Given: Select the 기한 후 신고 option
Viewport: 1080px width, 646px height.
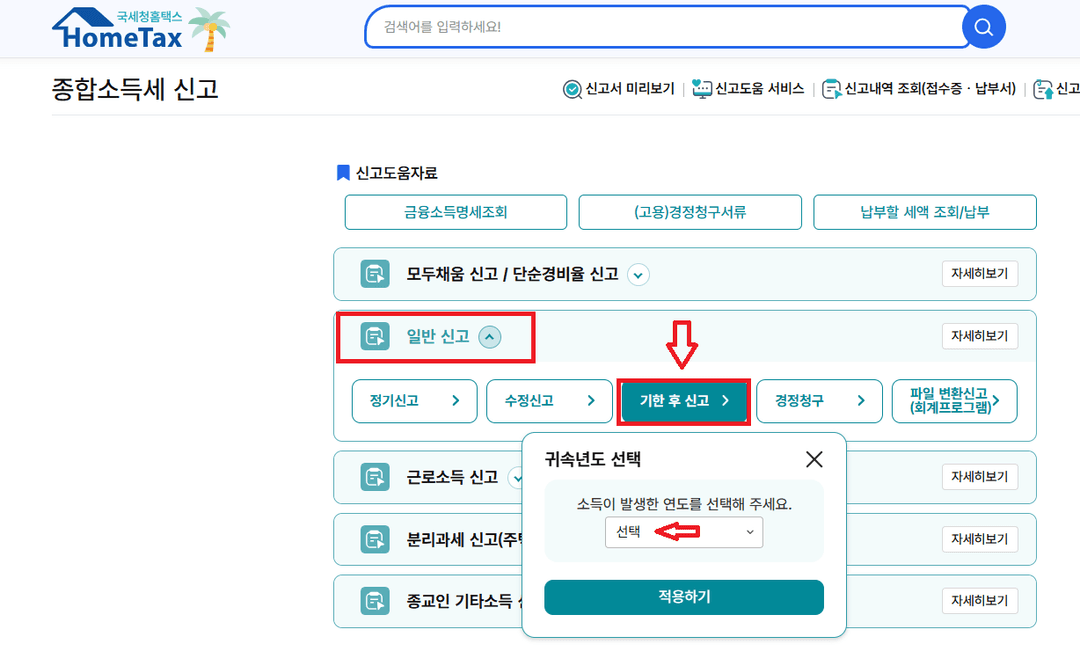Looking at the screenshot, I should click(x=683, y=401).
